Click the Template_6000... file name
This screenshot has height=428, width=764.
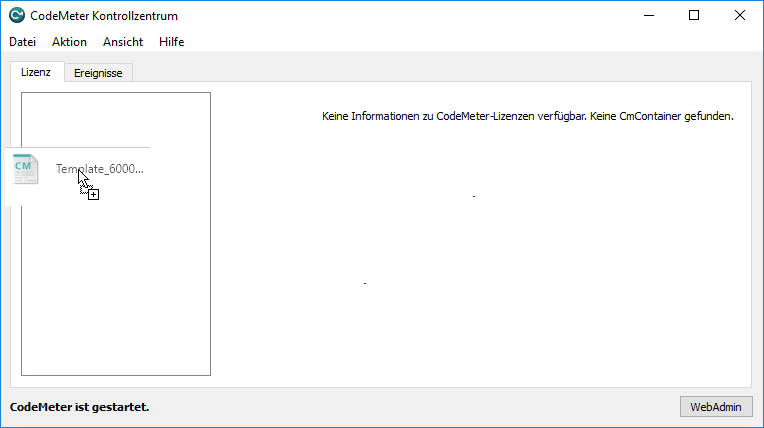(x=99, y=169)
